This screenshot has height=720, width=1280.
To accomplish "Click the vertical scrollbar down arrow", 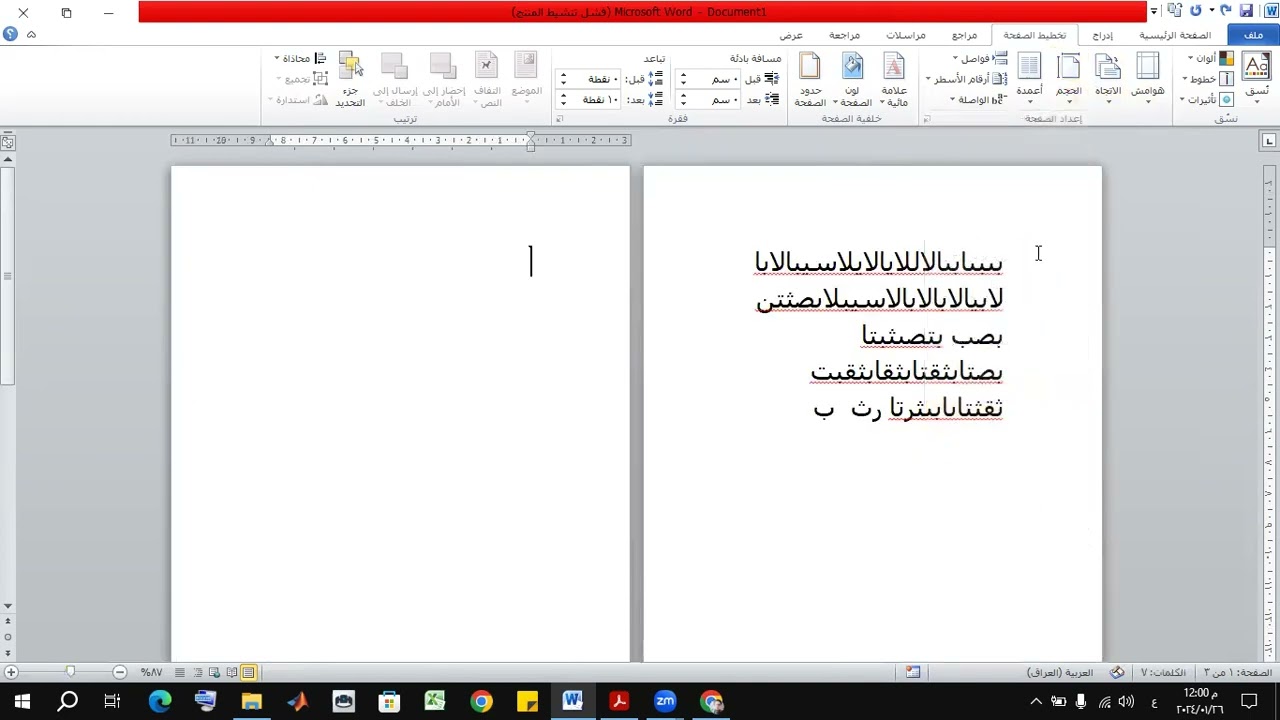I will point(8,607).
